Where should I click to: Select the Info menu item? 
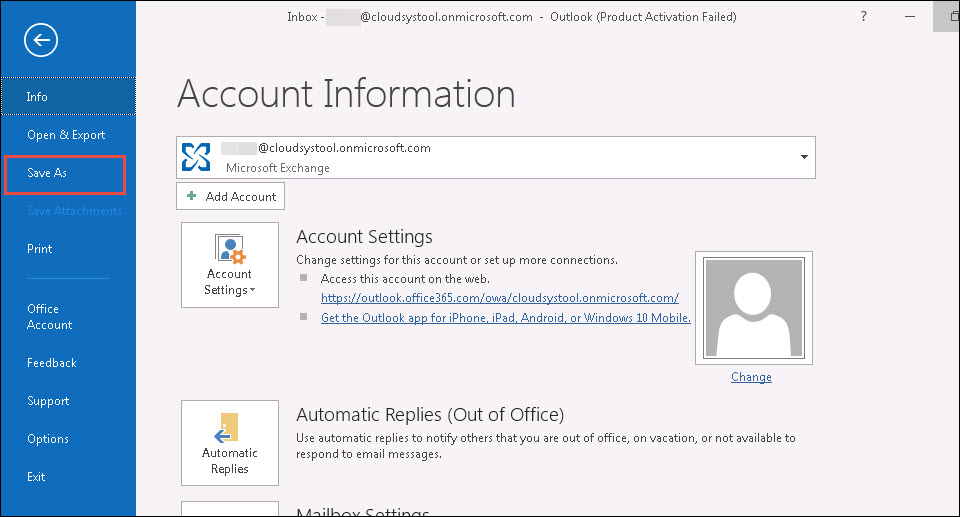tap(68, 96)
